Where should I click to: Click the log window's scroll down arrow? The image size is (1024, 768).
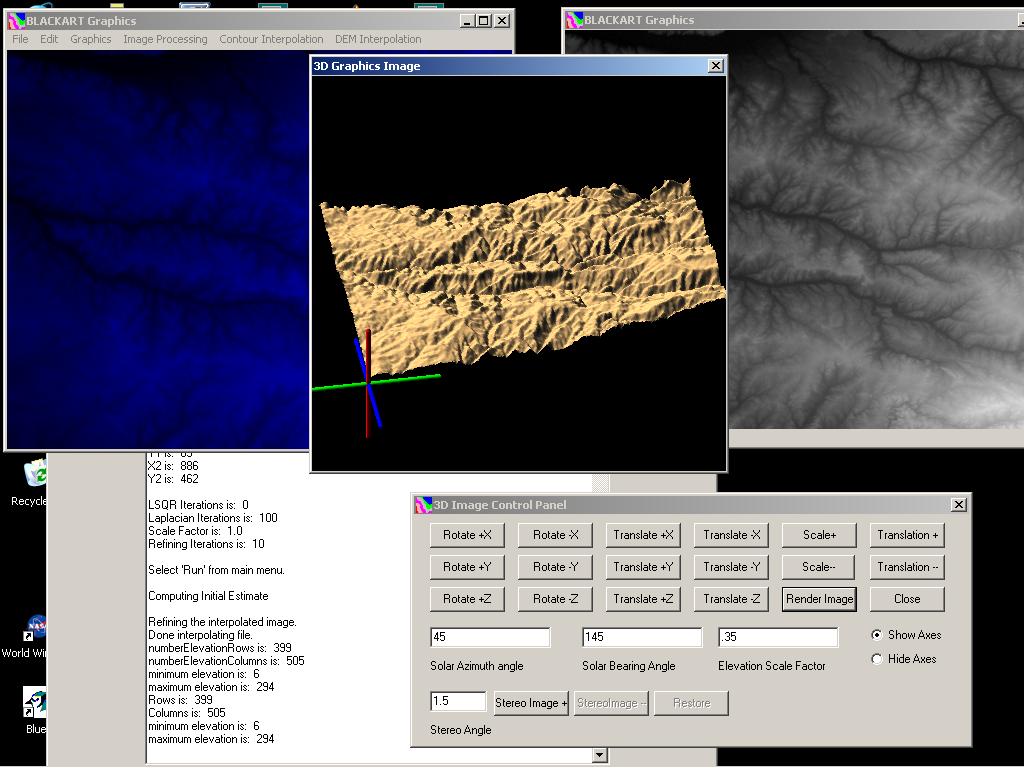tap(600, 756)
